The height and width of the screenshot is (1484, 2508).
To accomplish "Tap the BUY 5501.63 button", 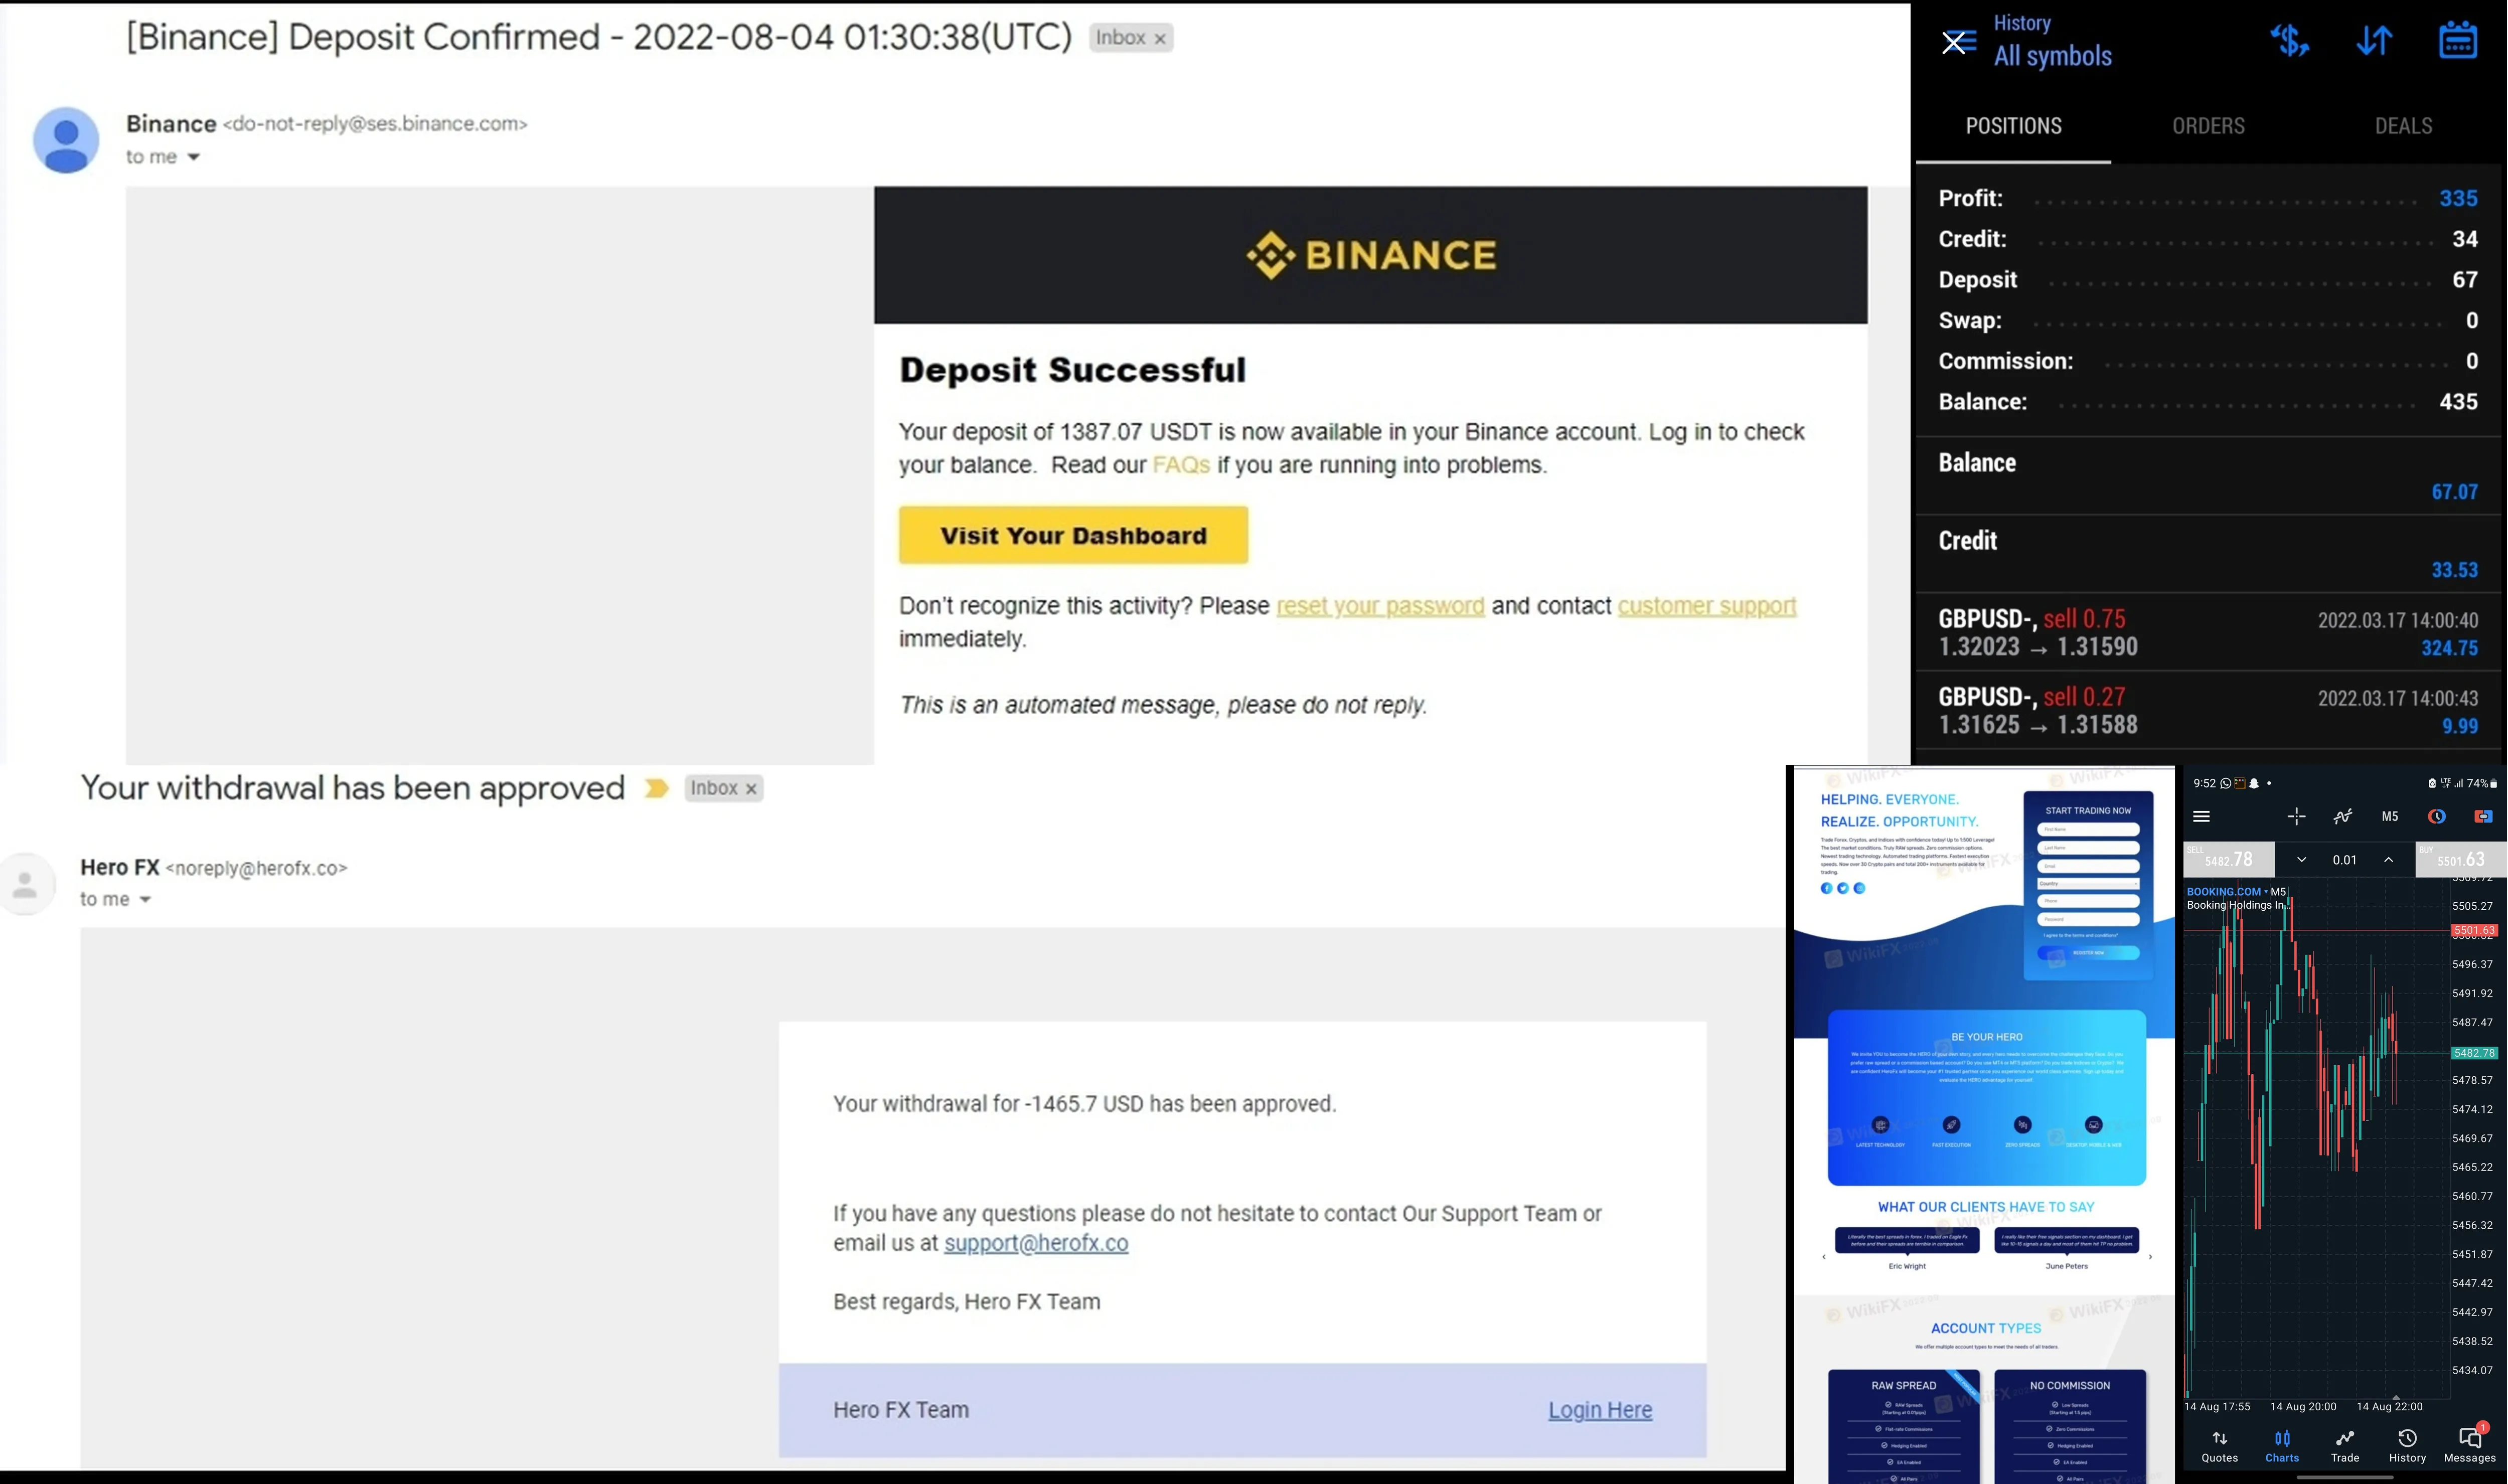I will tap(2461, 860).
